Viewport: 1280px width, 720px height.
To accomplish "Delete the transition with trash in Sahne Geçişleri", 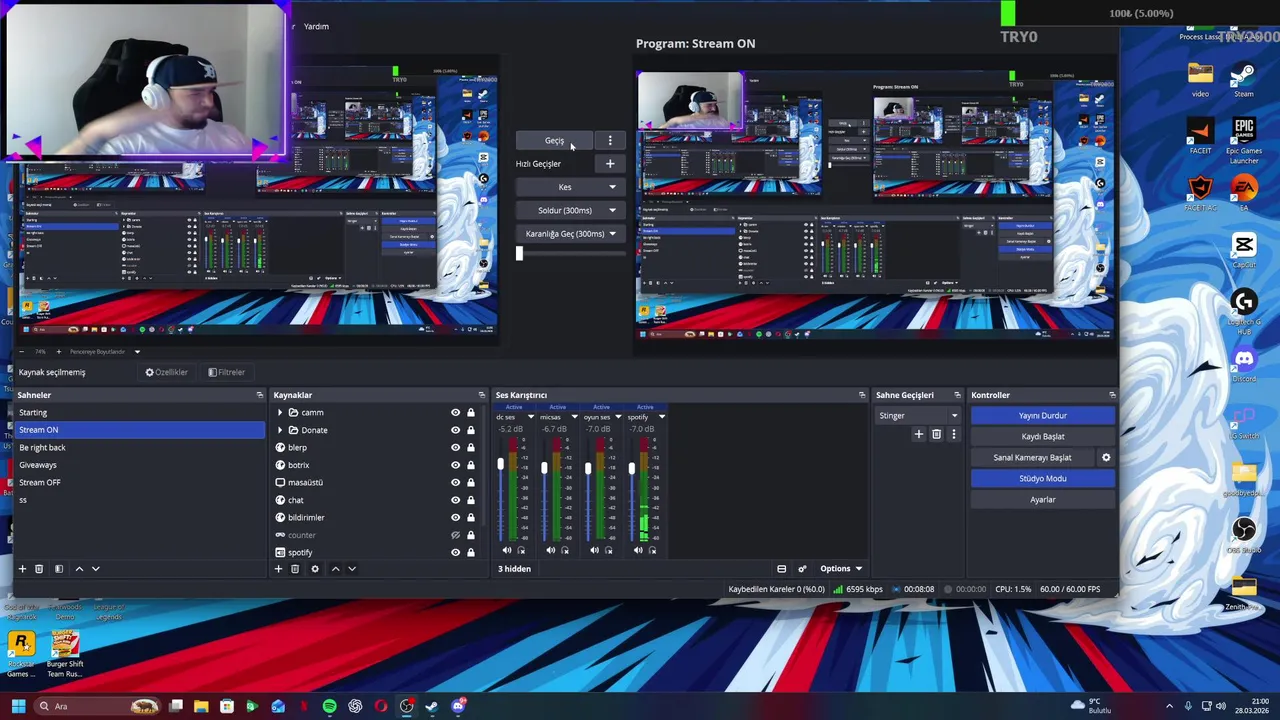I will (x=936, y=434).
